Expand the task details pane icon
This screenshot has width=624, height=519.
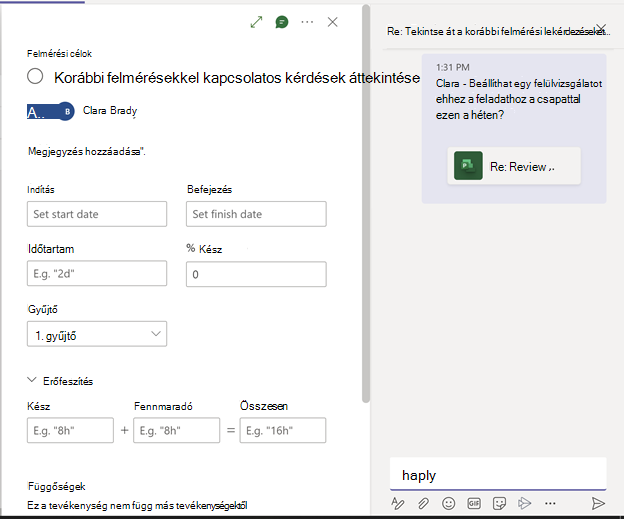[256, 22]
